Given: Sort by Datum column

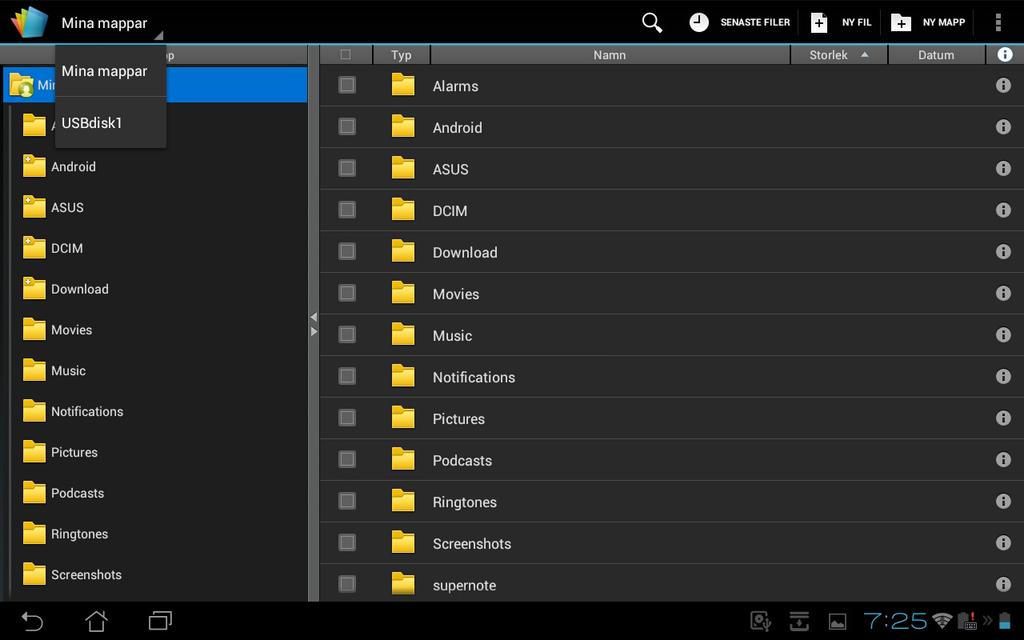Looking at the screenshot, I should pos(936,55).
